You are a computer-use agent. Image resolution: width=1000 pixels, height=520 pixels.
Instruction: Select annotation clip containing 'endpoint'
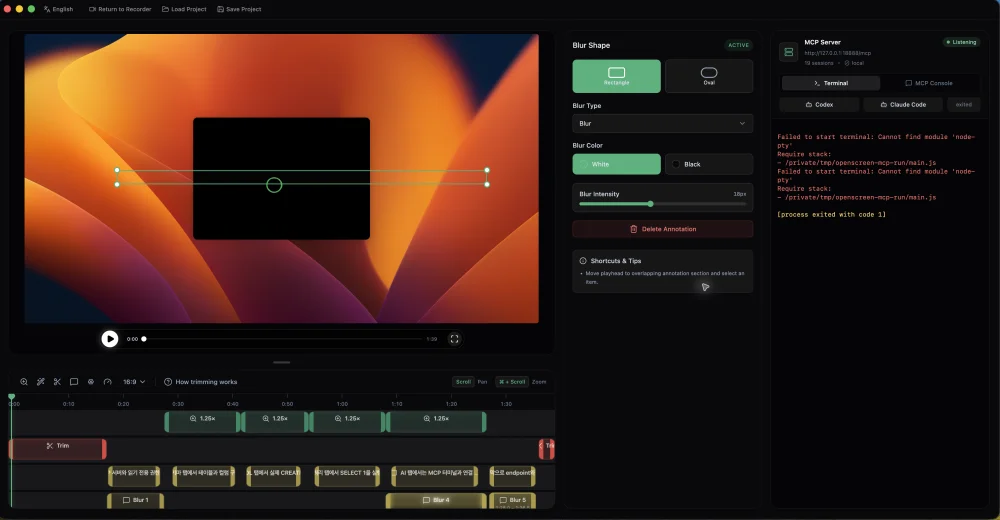pyautogui.click(x=513, y=475)
